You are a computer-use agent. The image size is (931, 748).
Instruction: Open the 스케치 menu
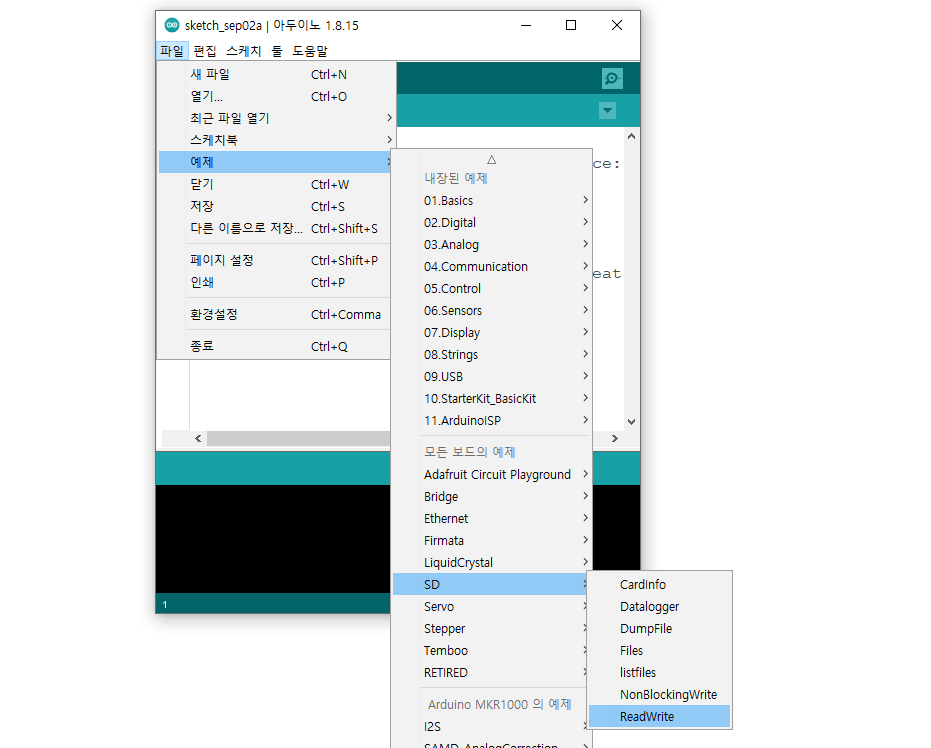243,51
